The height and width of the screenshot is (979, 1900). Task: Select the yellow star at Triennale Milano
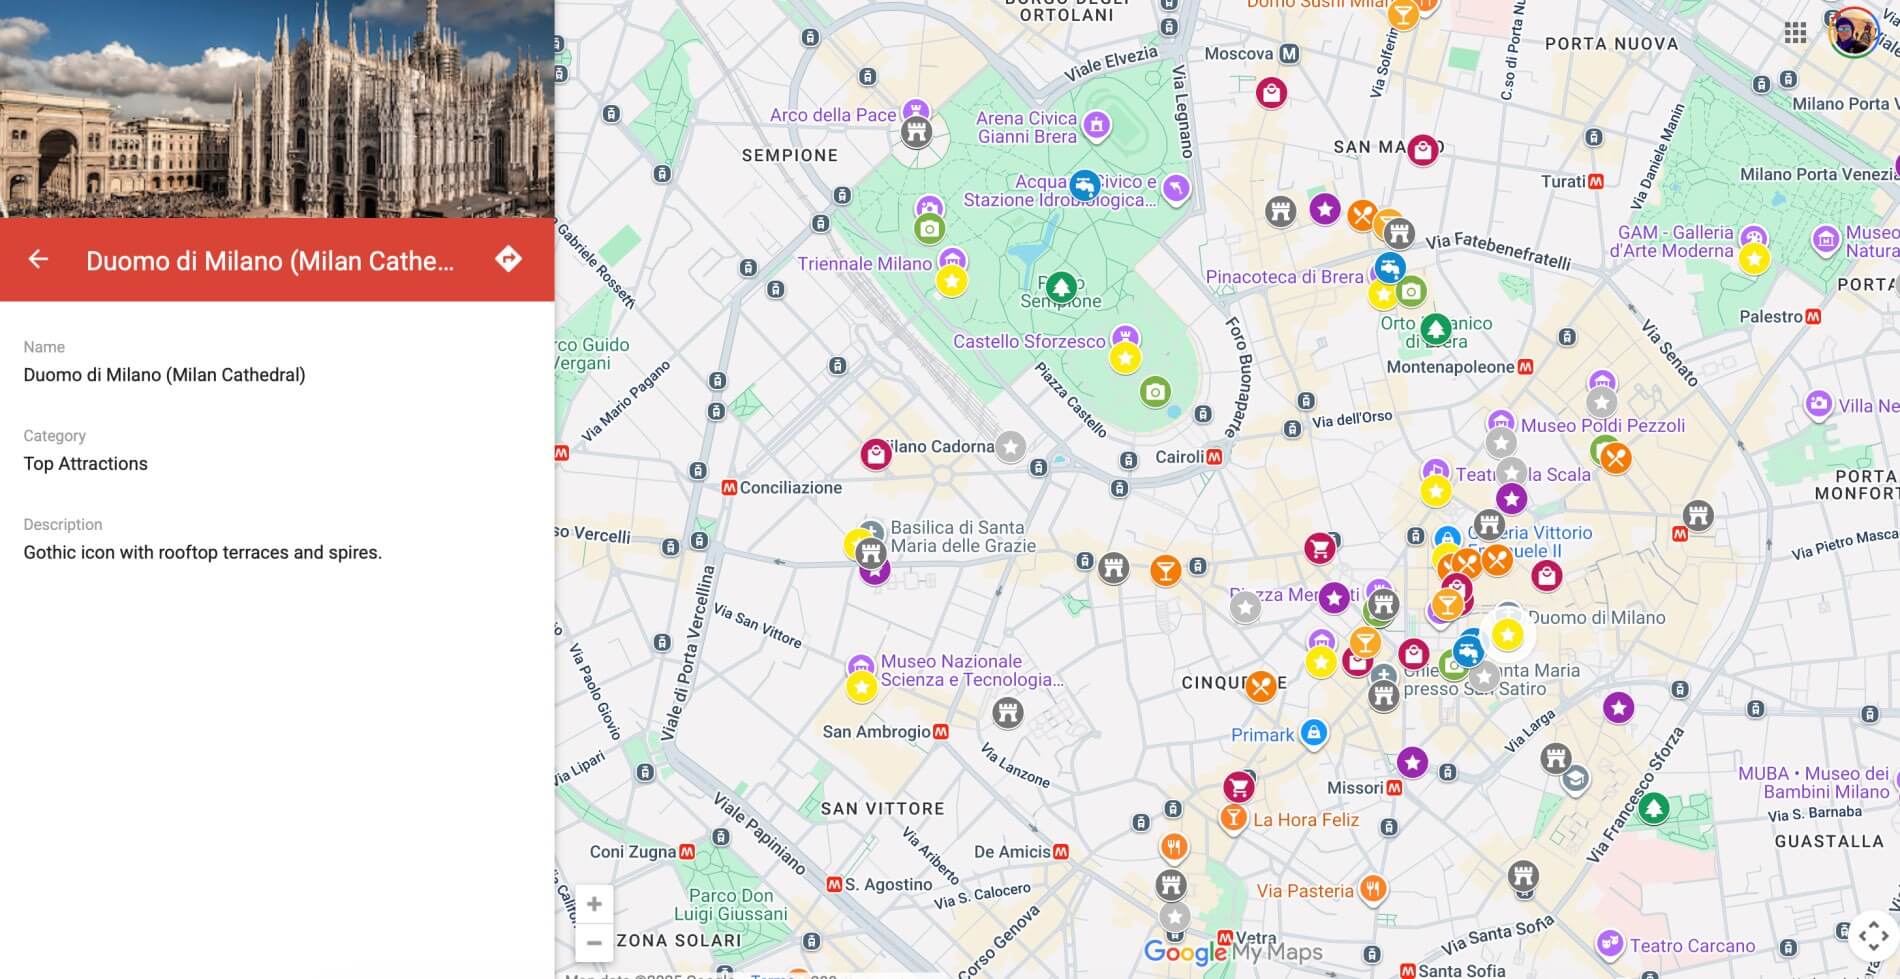point(951,282)
